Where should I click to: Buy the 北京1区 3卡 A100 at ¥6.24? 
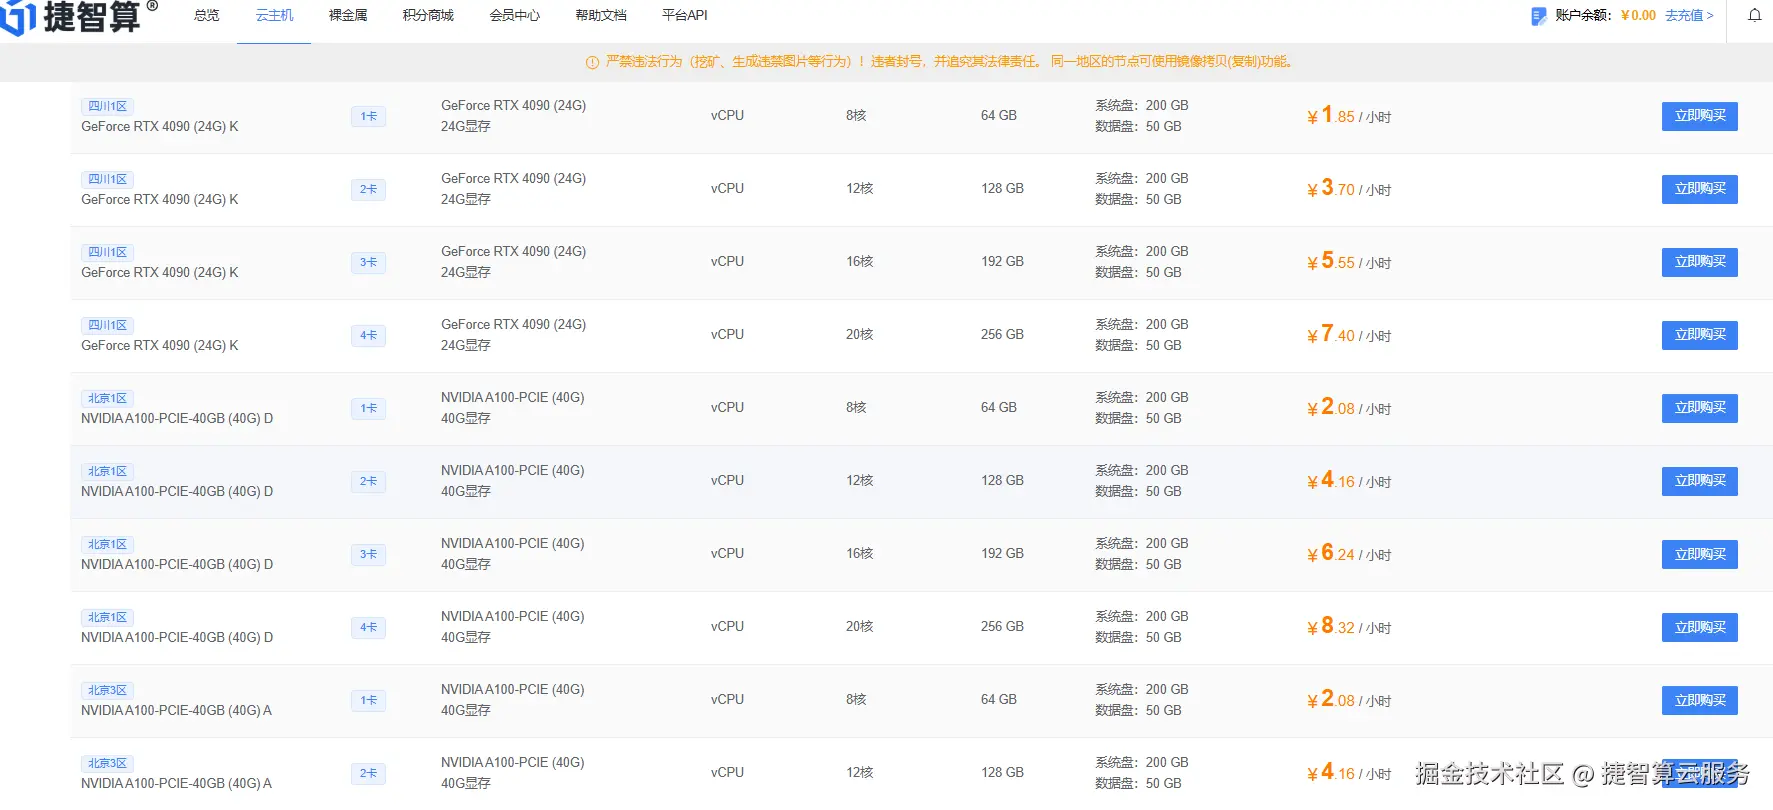point(1700,554)
